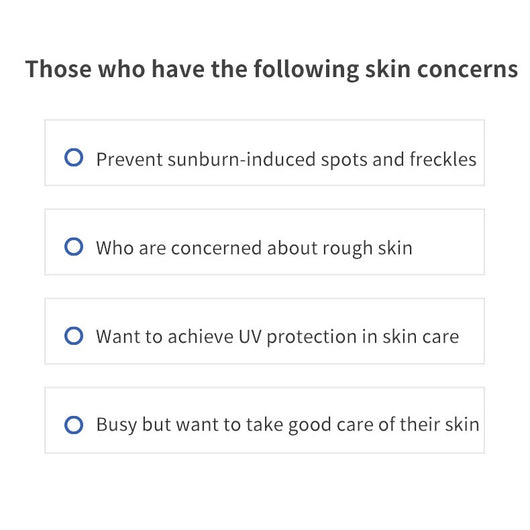This screenshot has height=530, width=530.
Task: Select the circle next to Busy option
Action: 74,425
